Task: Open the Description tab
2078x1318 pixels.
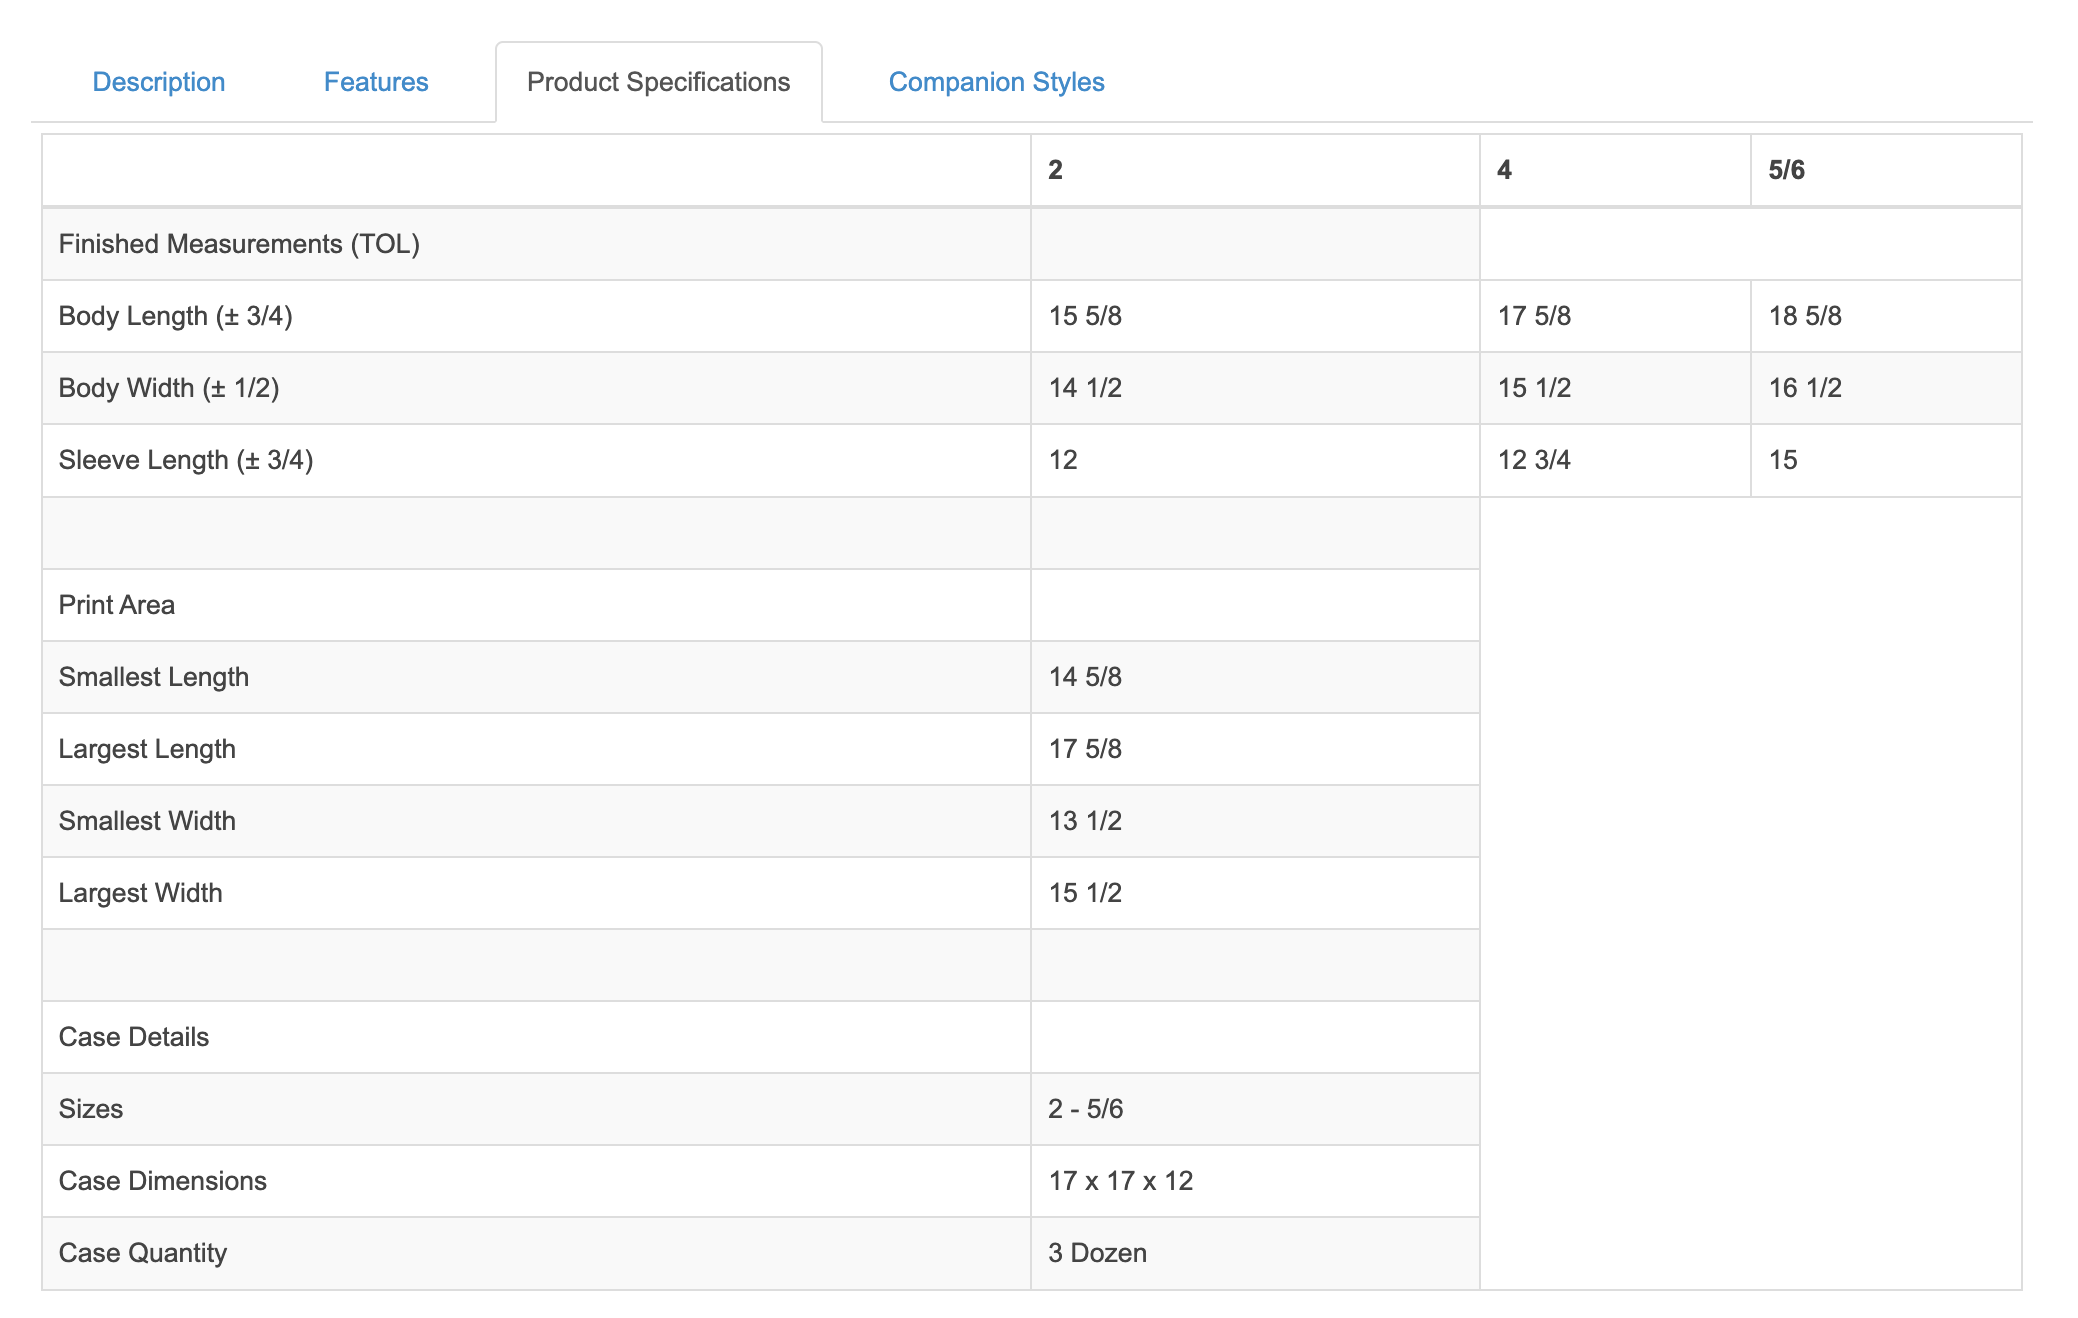Action: tap(159, 82)
